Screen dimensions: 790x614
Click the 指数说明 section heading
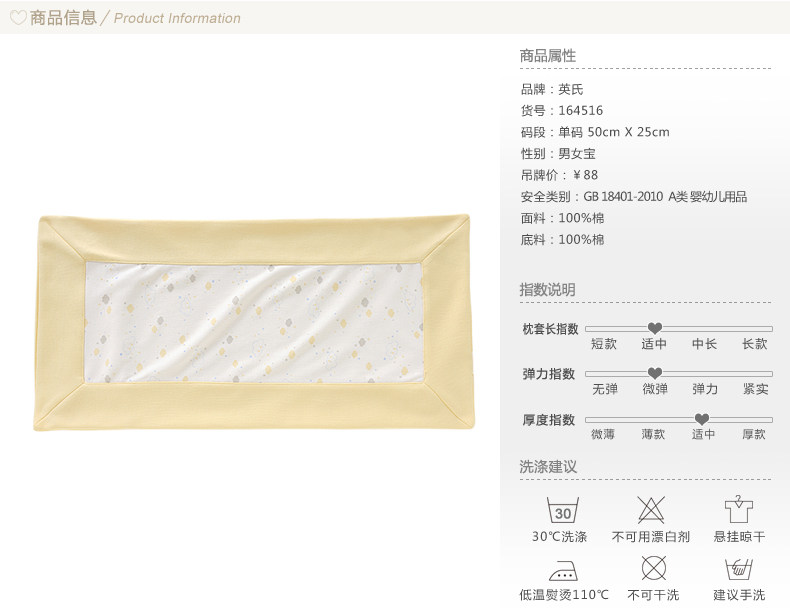click(548, 290)
